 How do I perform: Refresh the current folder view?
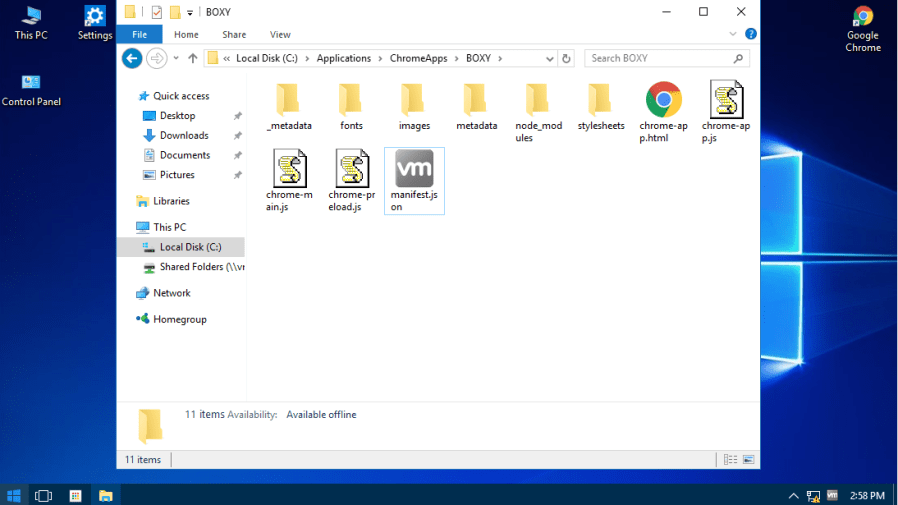567,59
